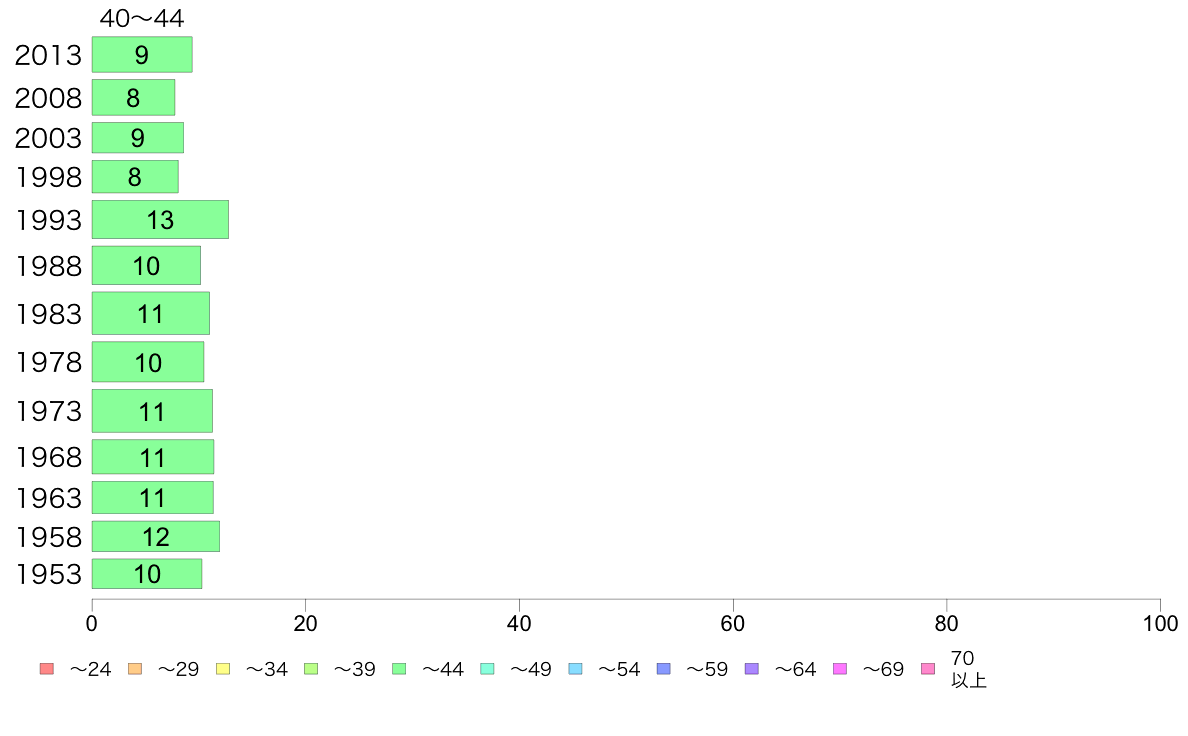Click the blue ~59 legend swatch
Image resolution: width=1188 pixels, height=736 pixels.
coord(664,669)
